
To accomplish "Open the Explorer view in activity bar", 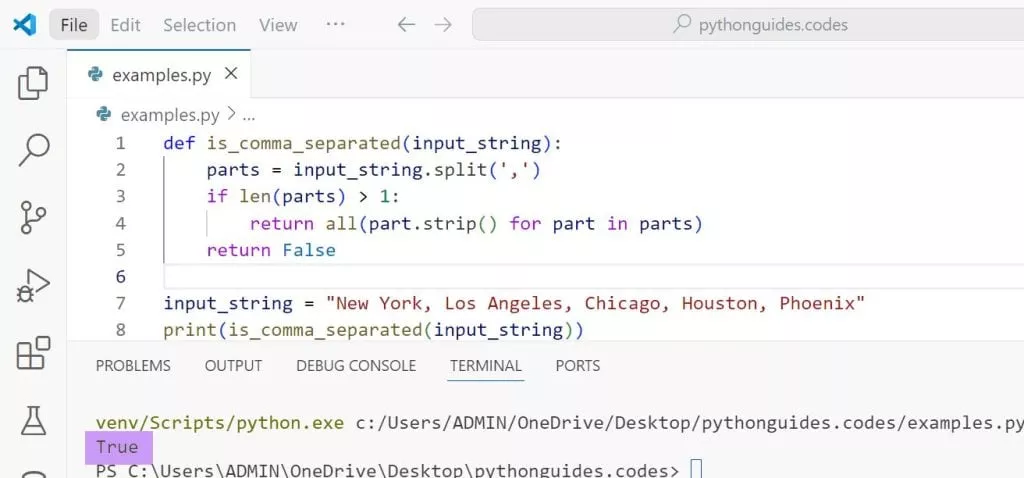I will click(x=33, y=83).
